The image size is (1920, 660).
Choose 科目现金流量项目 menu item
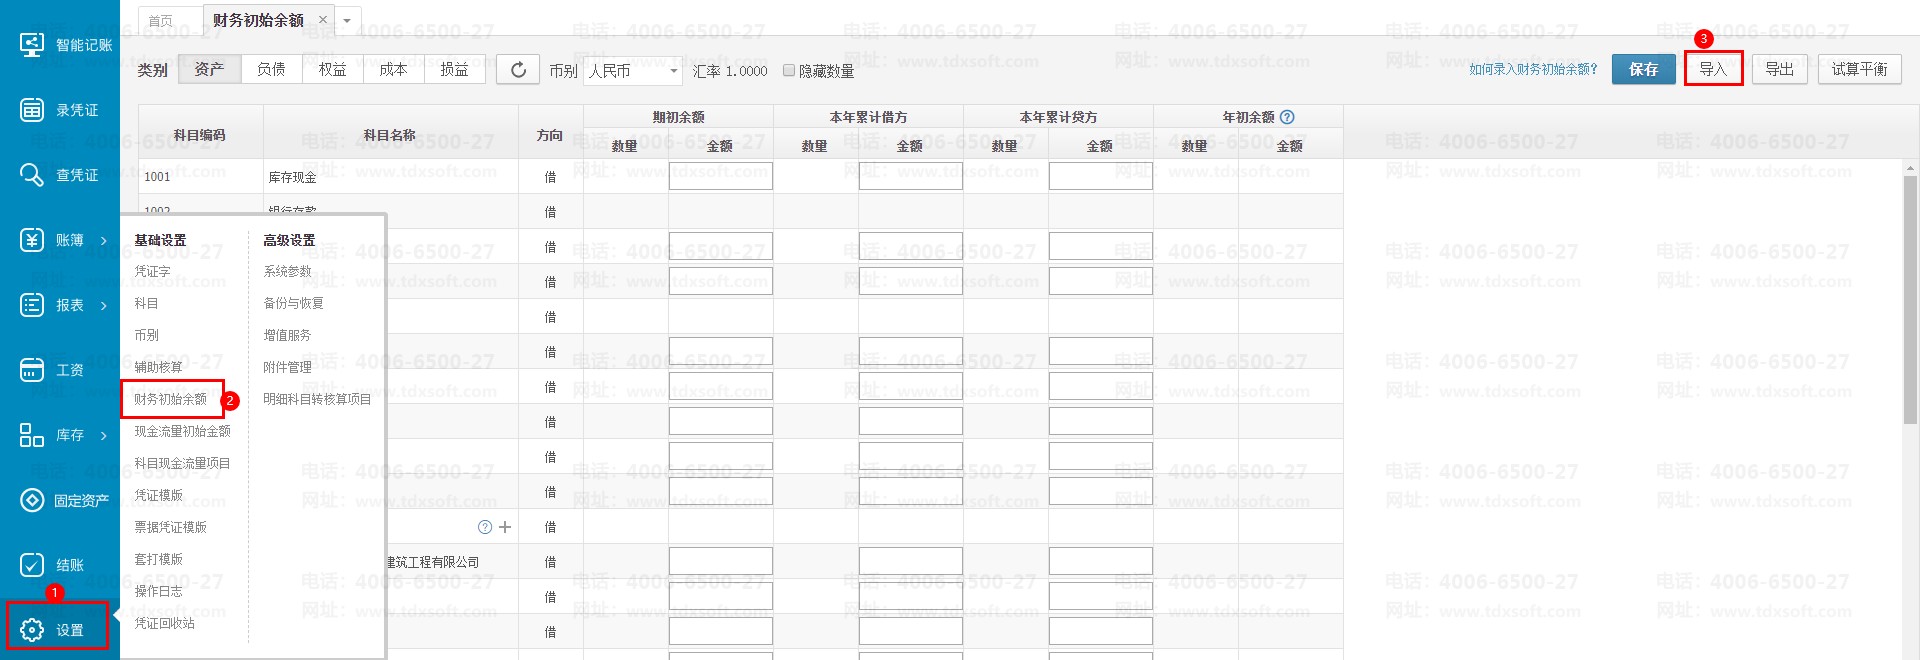pos(182,463)
